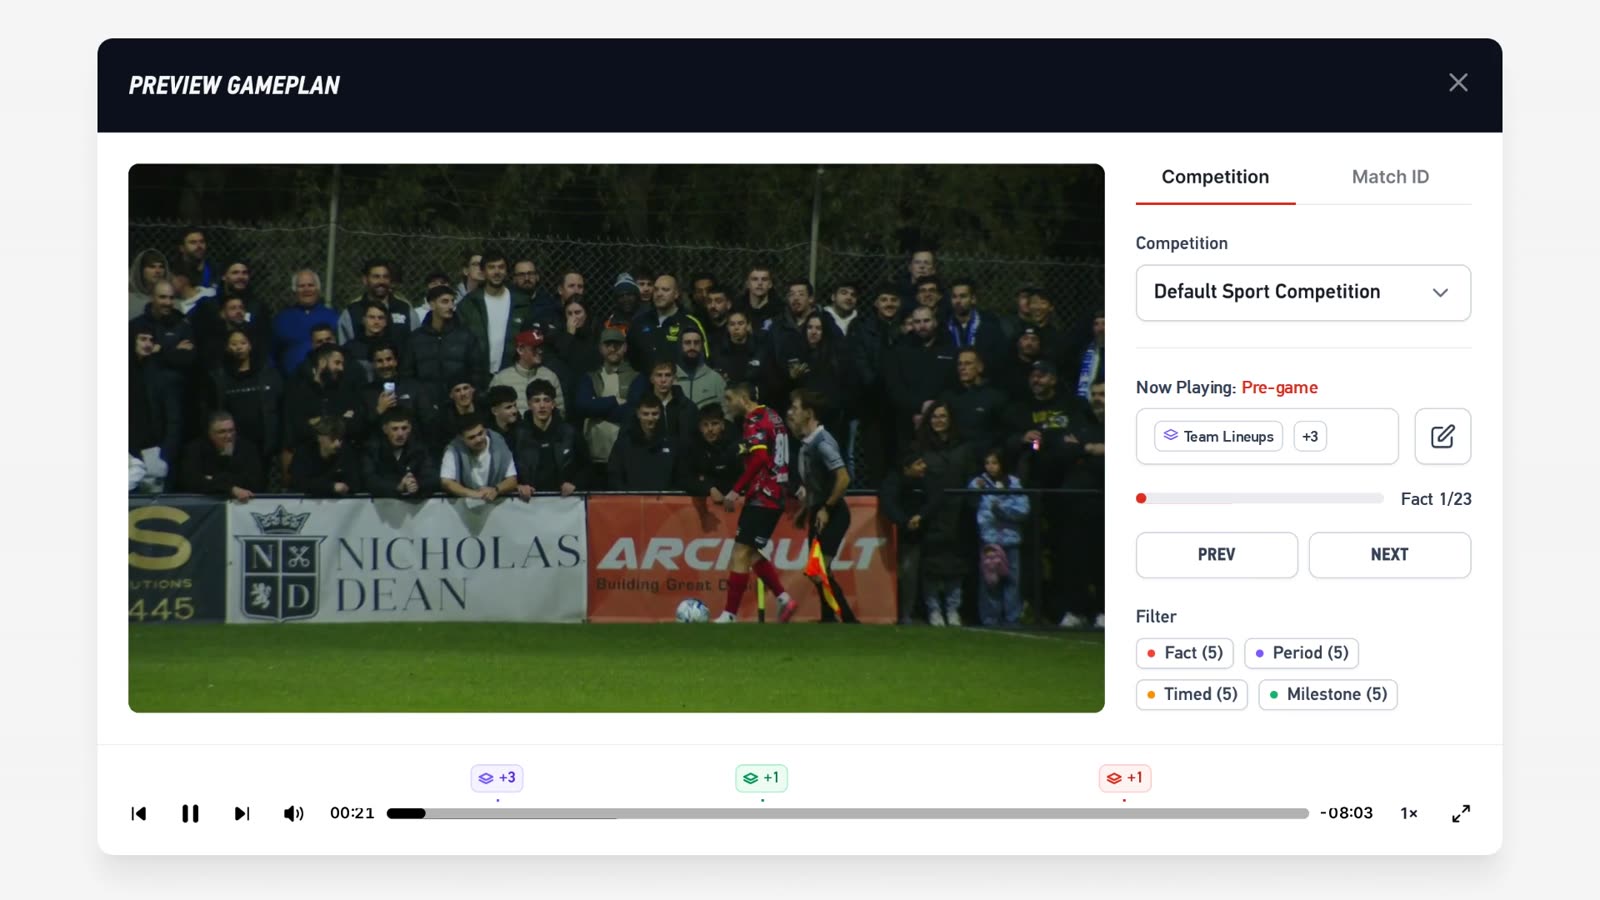
Task: Click the Team Lineups tag
Action: (1218, 436)
